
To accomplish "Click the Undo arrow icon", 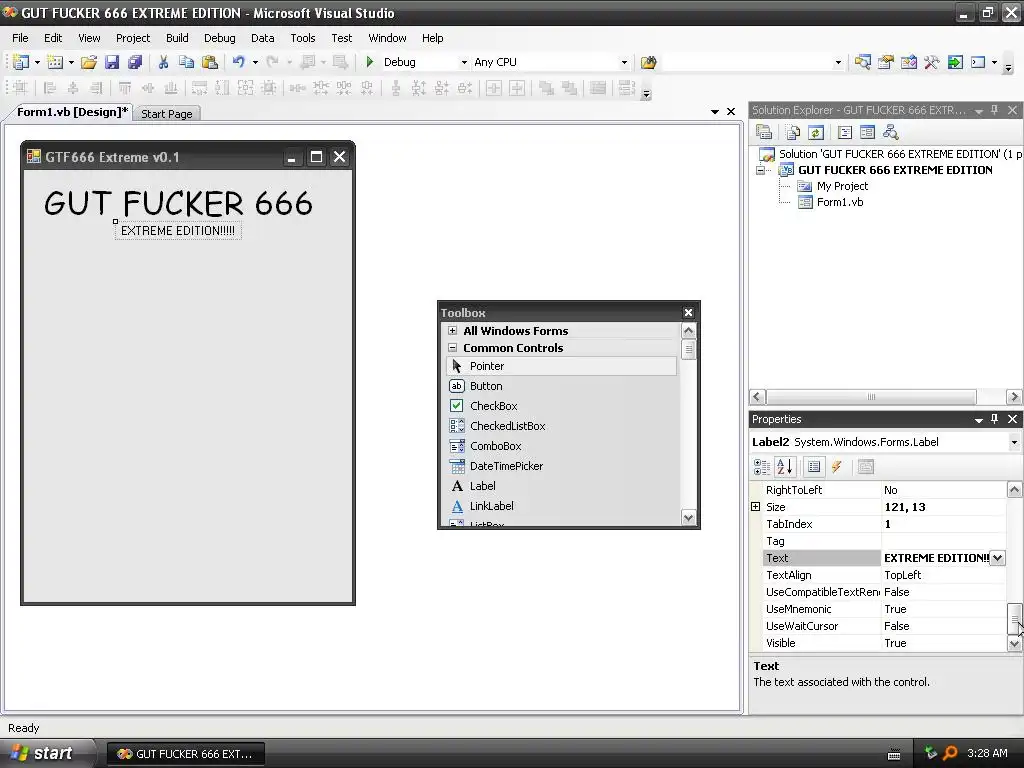I will (x=238, y=62).
